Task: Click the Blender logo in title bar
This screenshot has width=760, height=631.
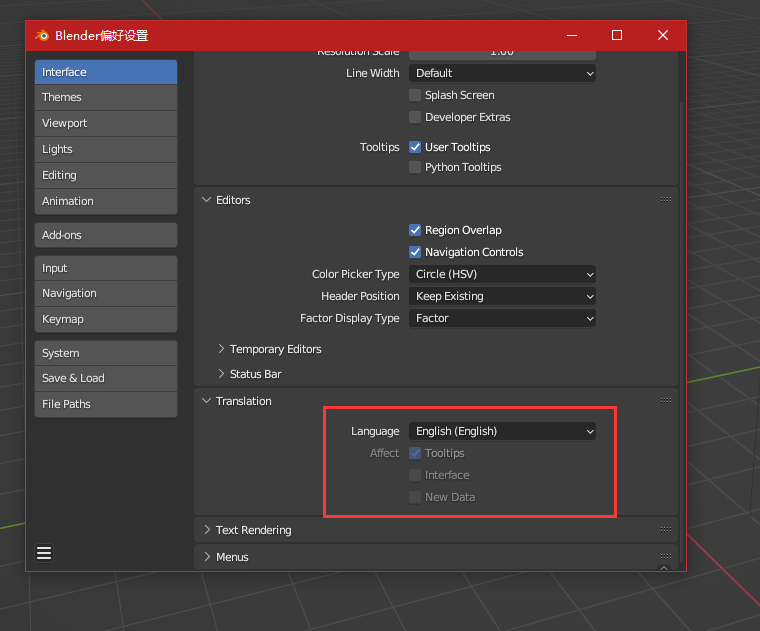Action: [42, 35]
